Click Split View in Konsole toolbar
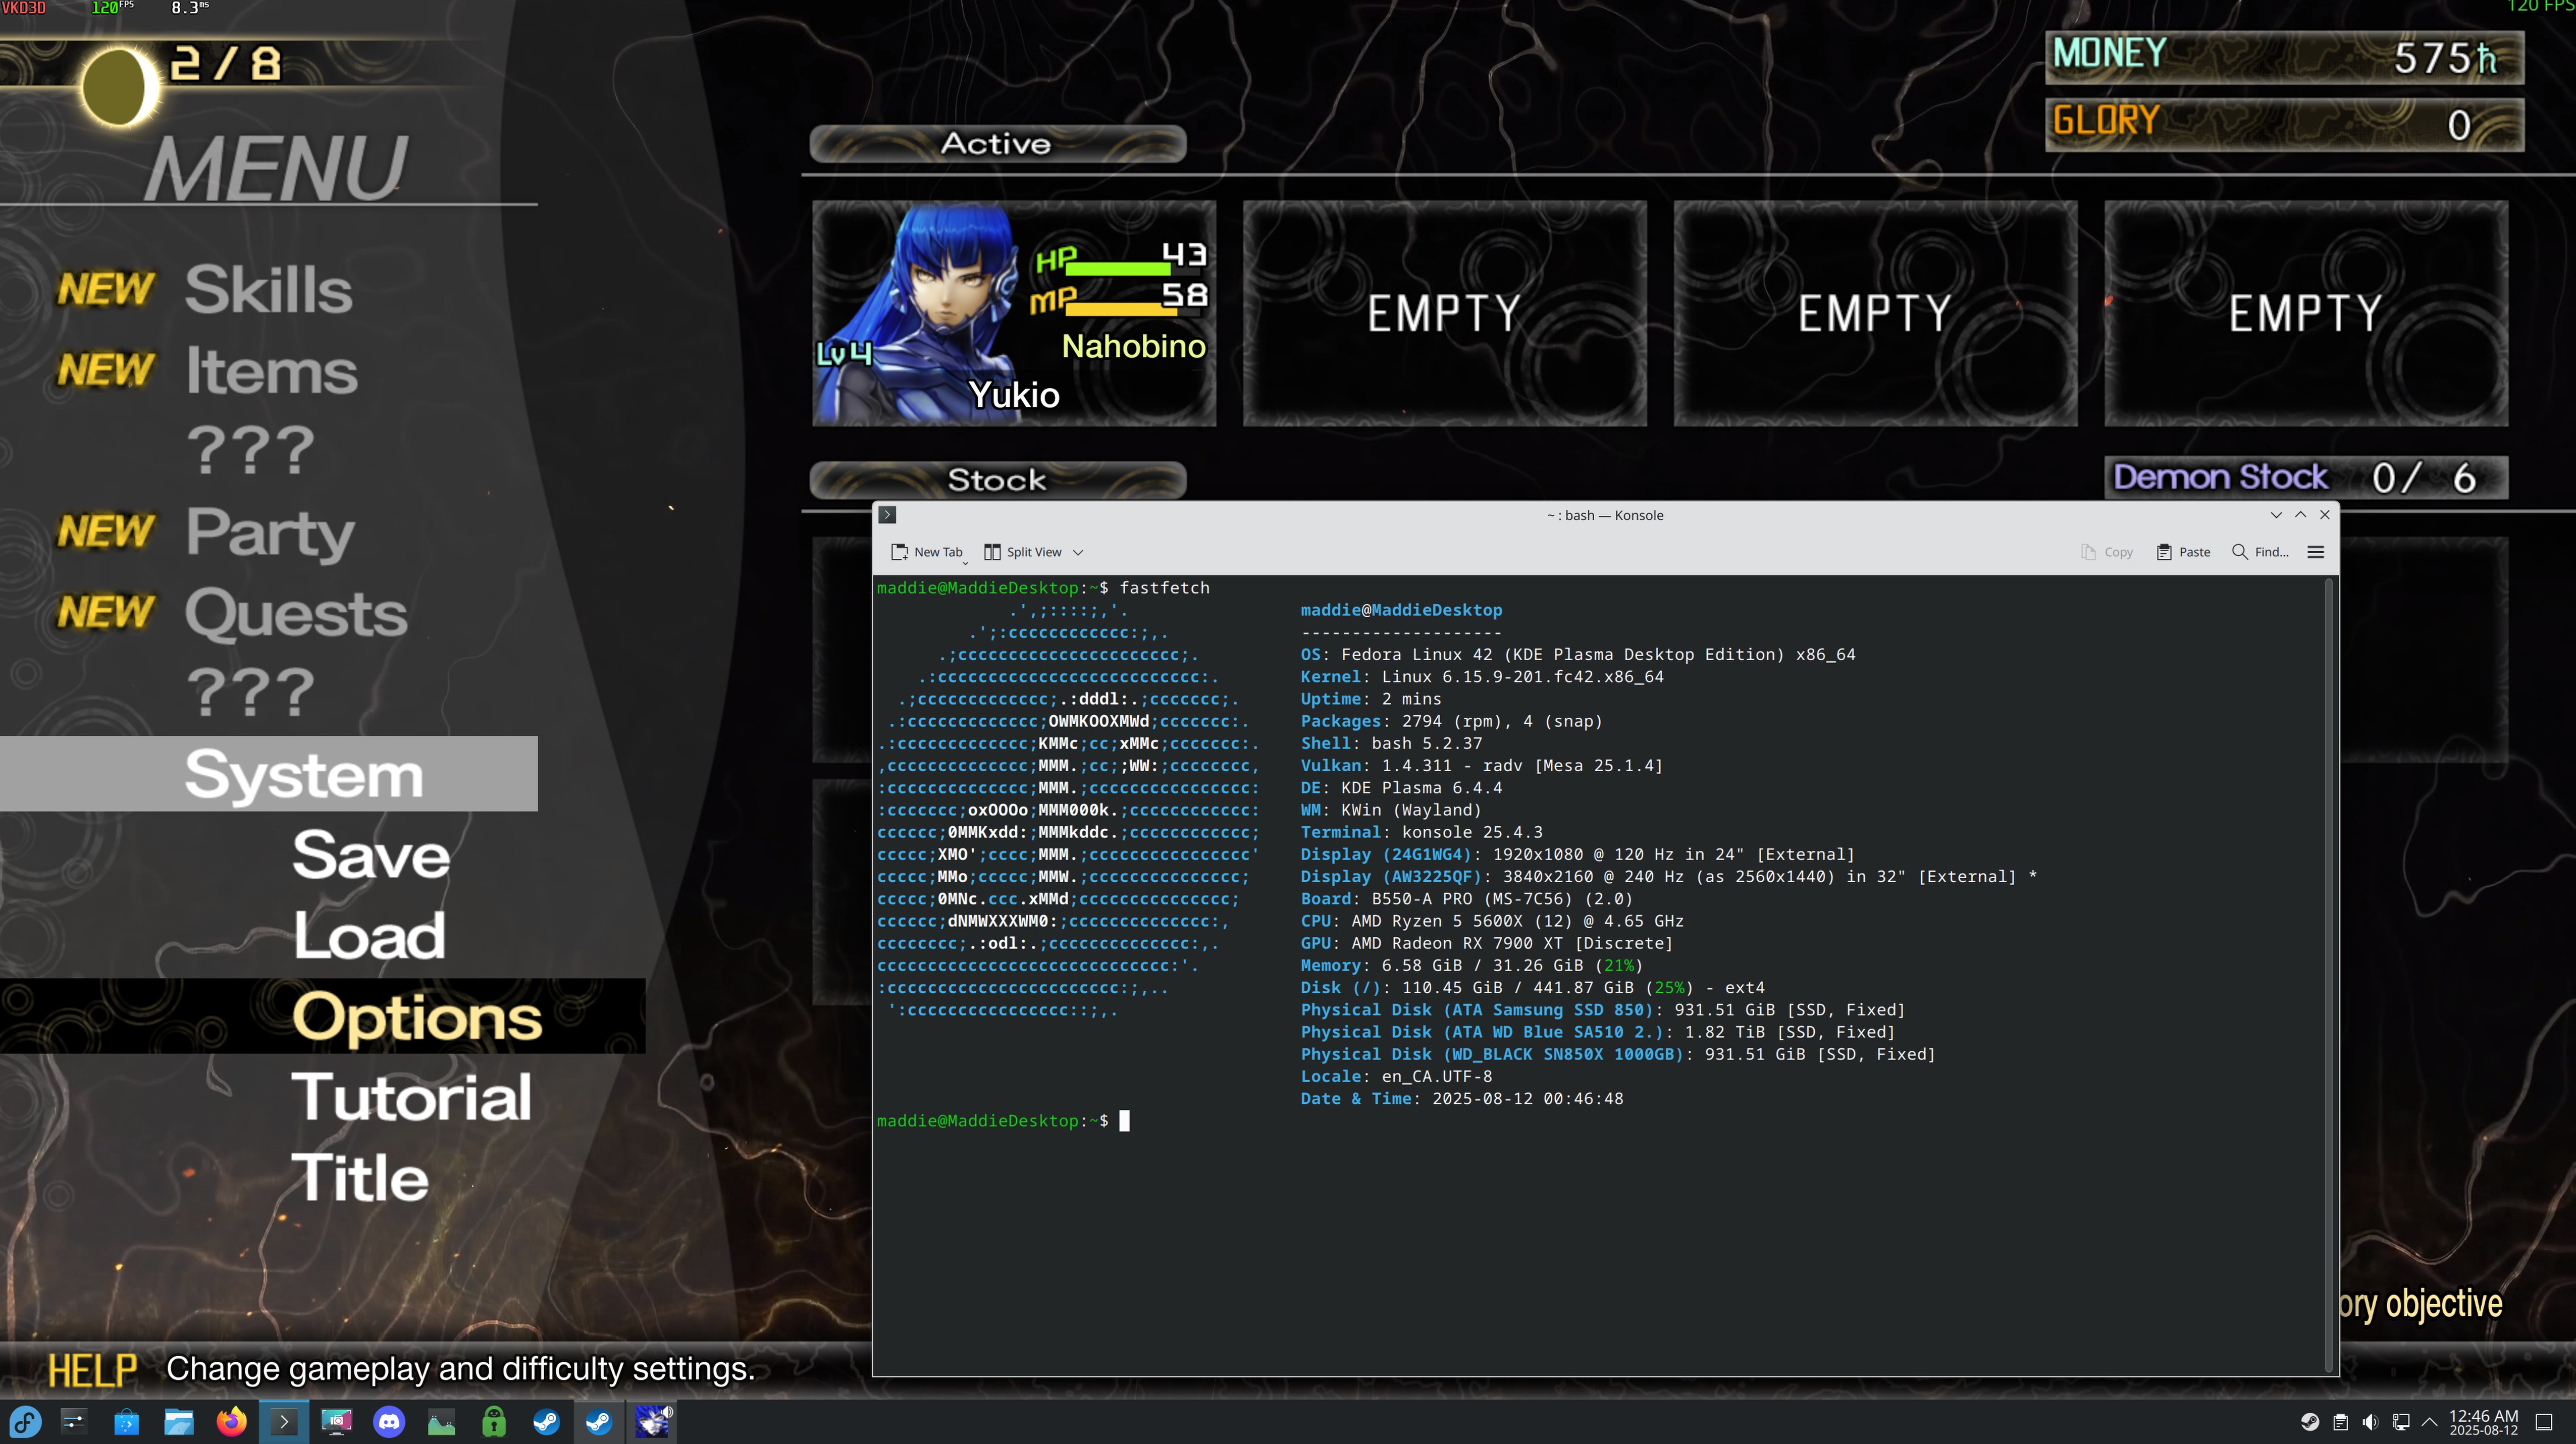 pos(1023,552)
